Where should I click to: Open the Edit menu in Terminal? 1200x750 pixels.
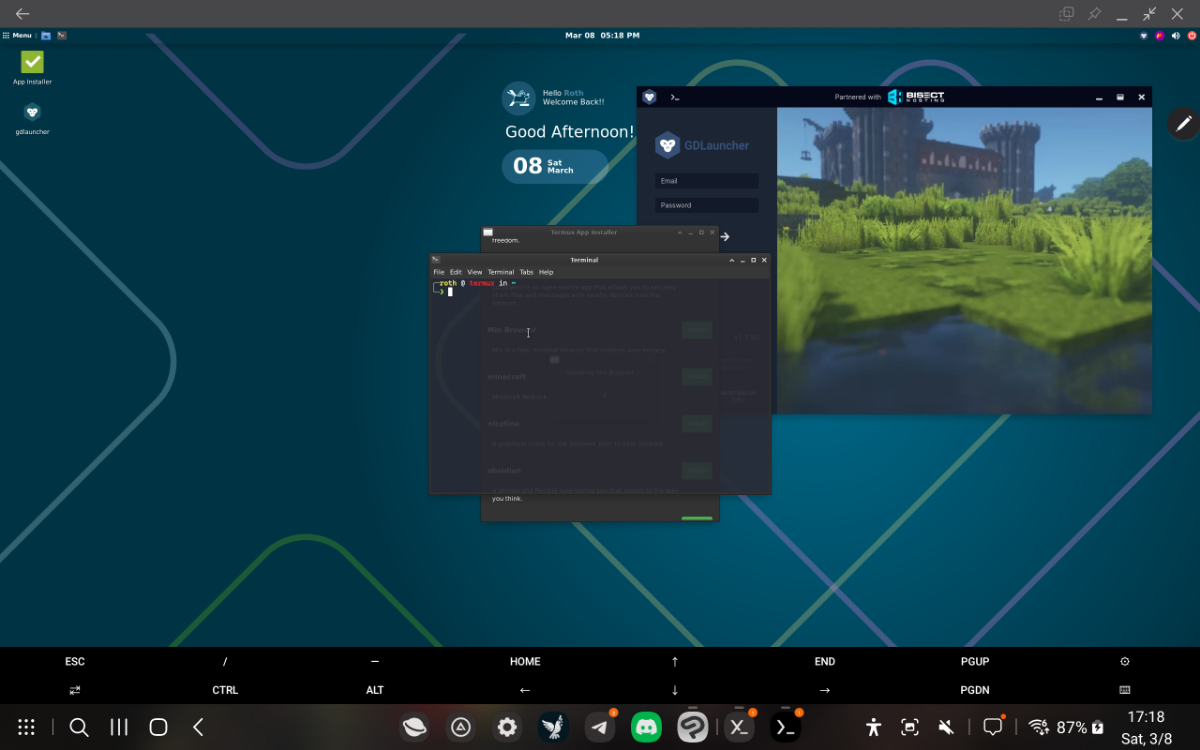[456, 272]
